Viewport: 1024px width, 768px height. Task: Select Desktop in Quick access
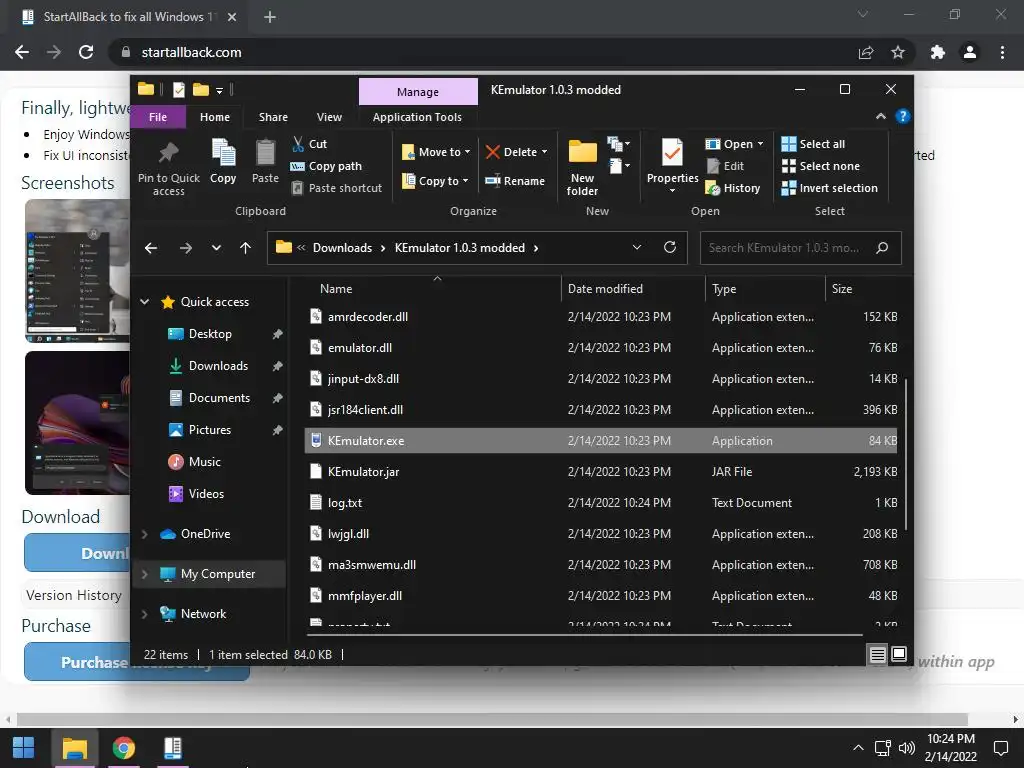coord(210,334)
